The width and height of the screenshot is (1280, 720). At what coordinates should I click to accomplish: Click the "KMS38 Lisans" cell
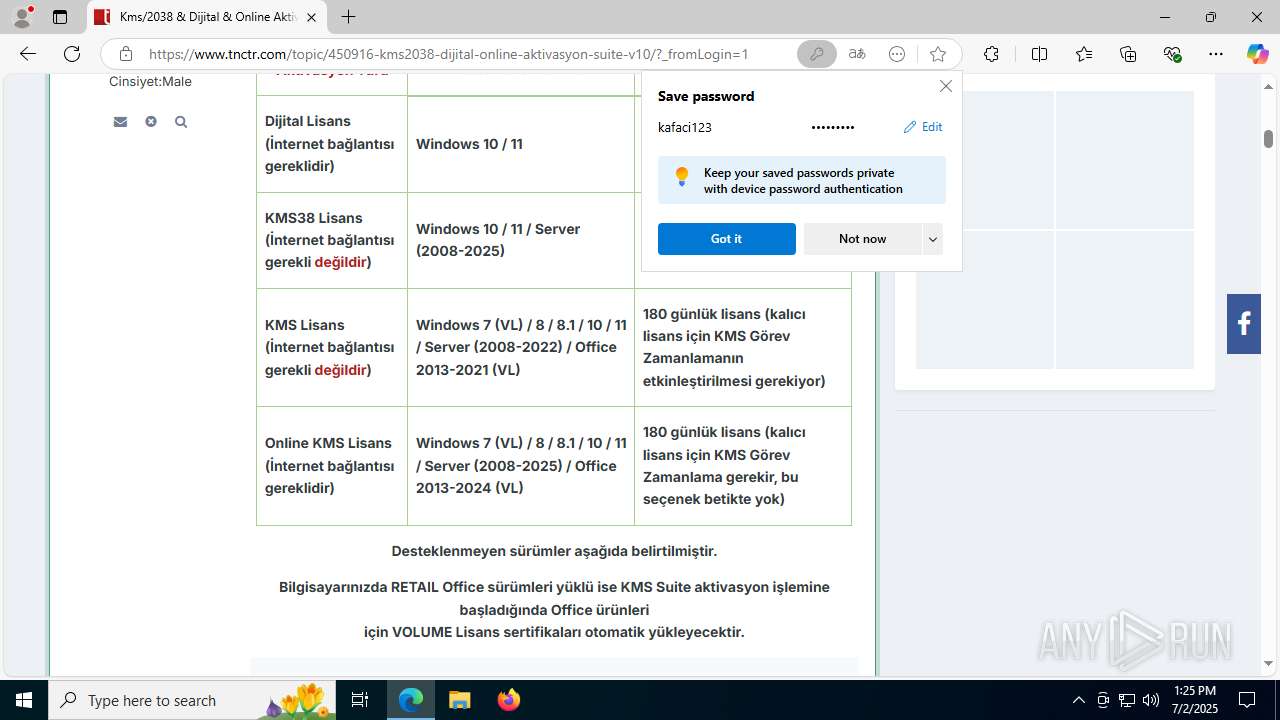332,240
